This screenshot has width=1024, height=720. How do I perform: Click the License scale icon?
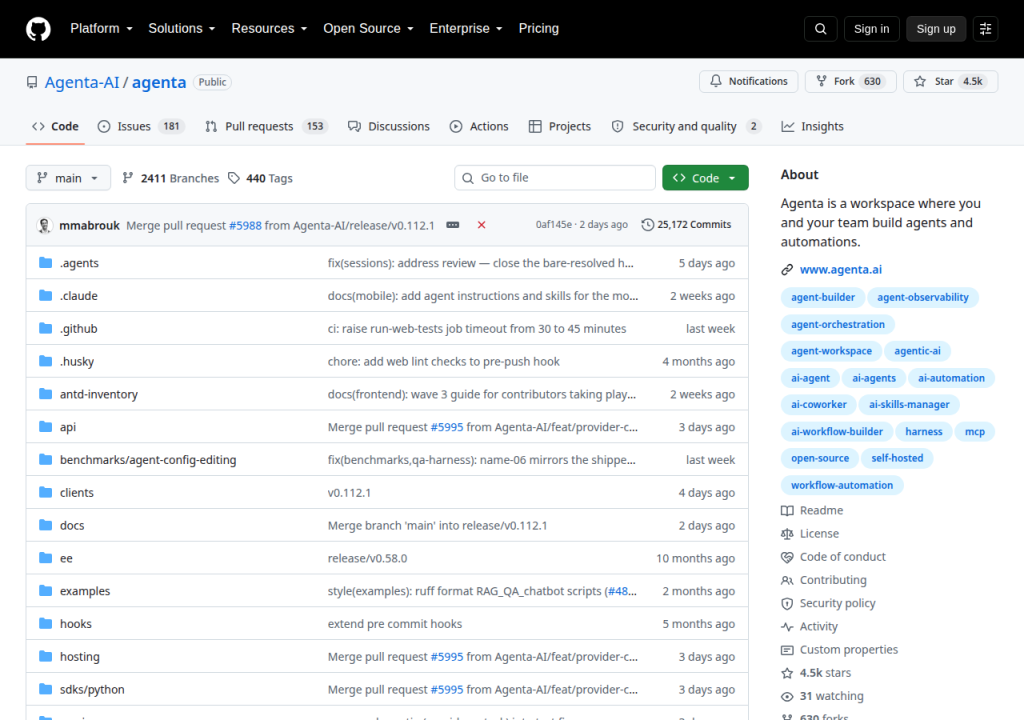tap(787, 534)
